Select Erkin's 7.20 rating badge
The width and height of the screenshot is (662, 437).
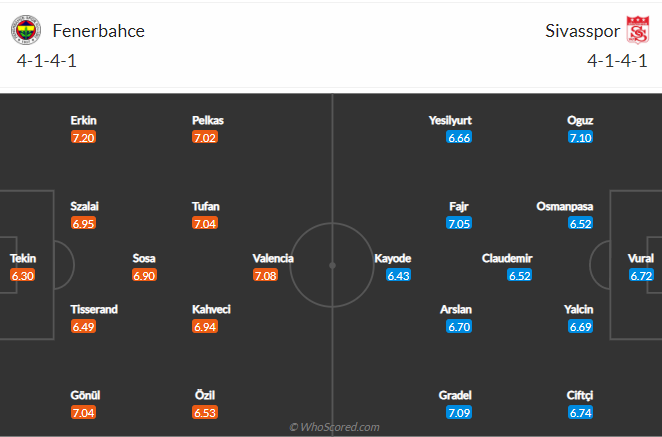pos(84,137)
